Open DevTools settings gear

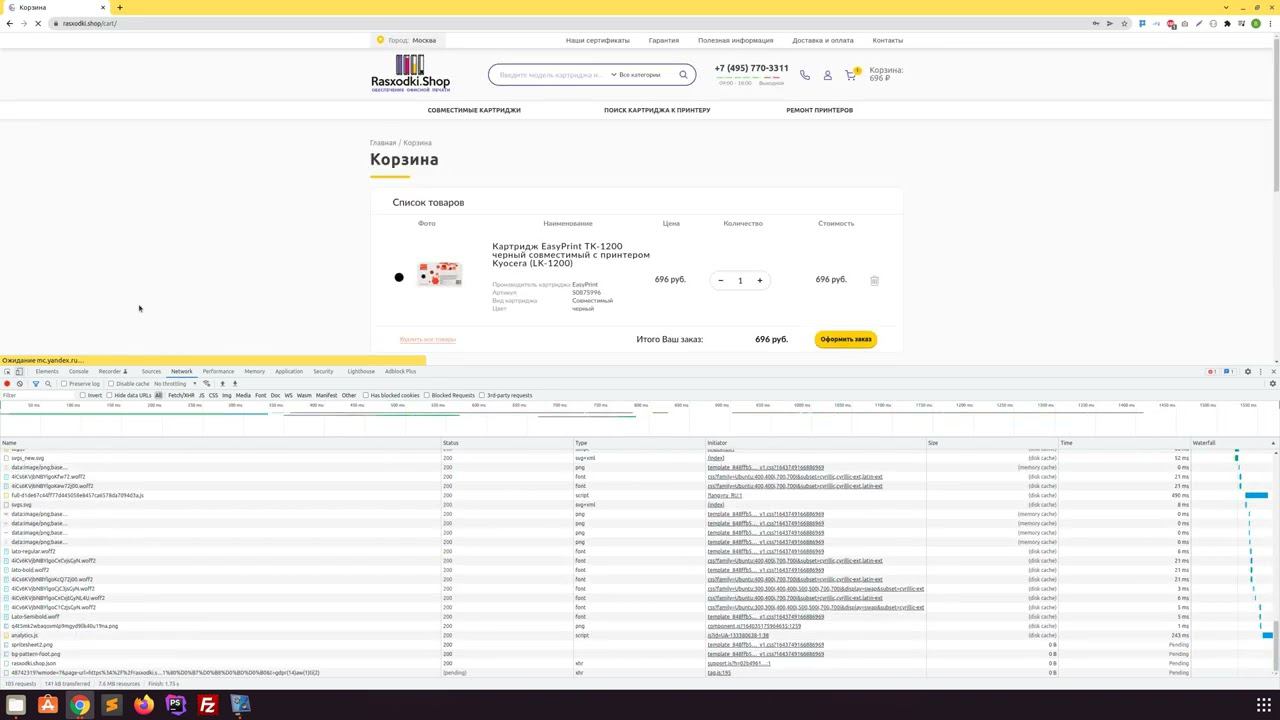coord(1247,372)
